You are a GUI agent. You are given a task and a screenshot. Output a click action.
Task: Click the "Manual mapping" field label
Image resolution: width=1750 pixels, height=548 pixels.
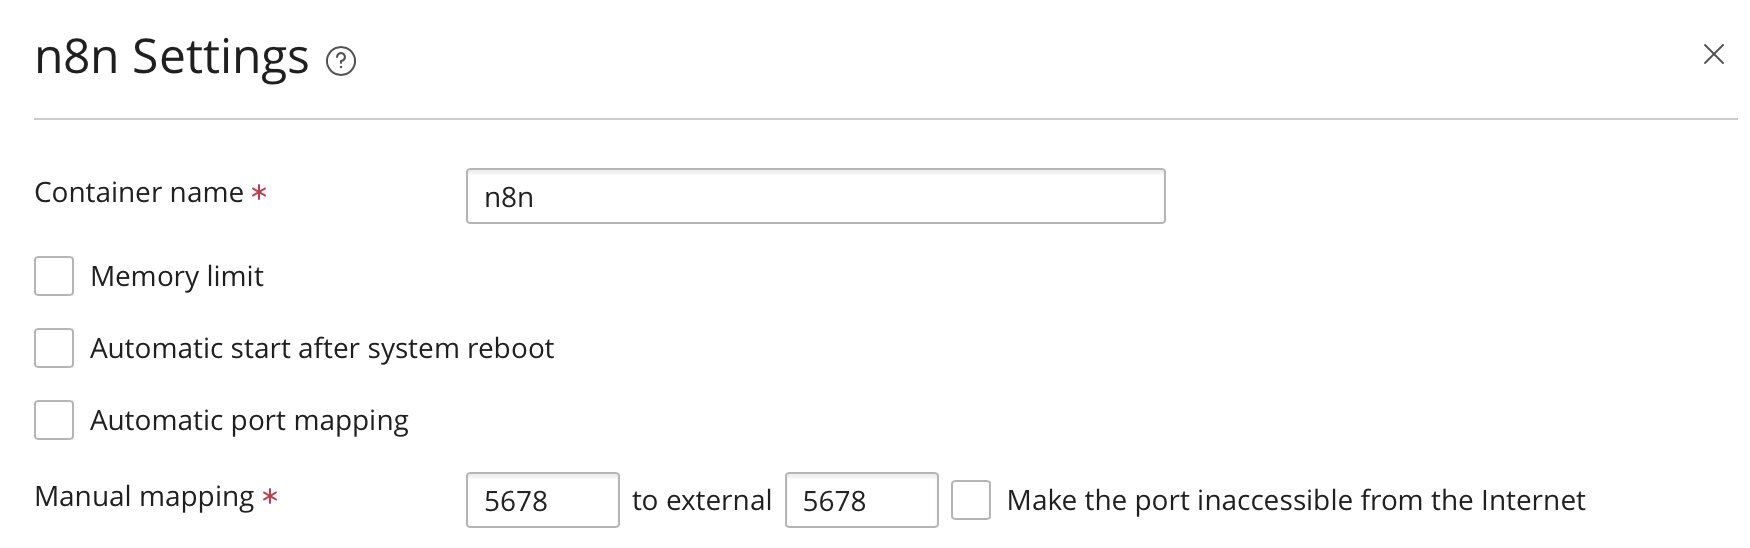click(x=144, y=496)
